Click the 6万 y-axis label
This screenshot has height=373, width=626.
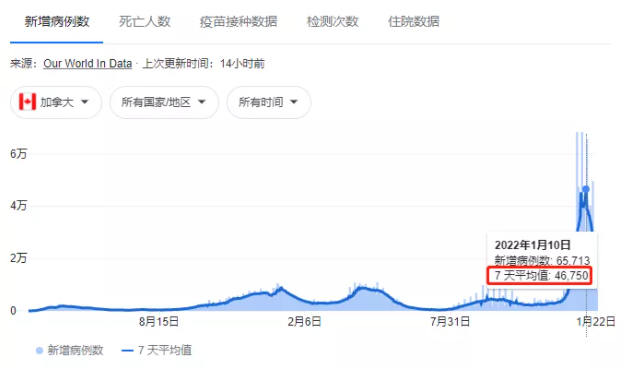click(x=18, y=154)
